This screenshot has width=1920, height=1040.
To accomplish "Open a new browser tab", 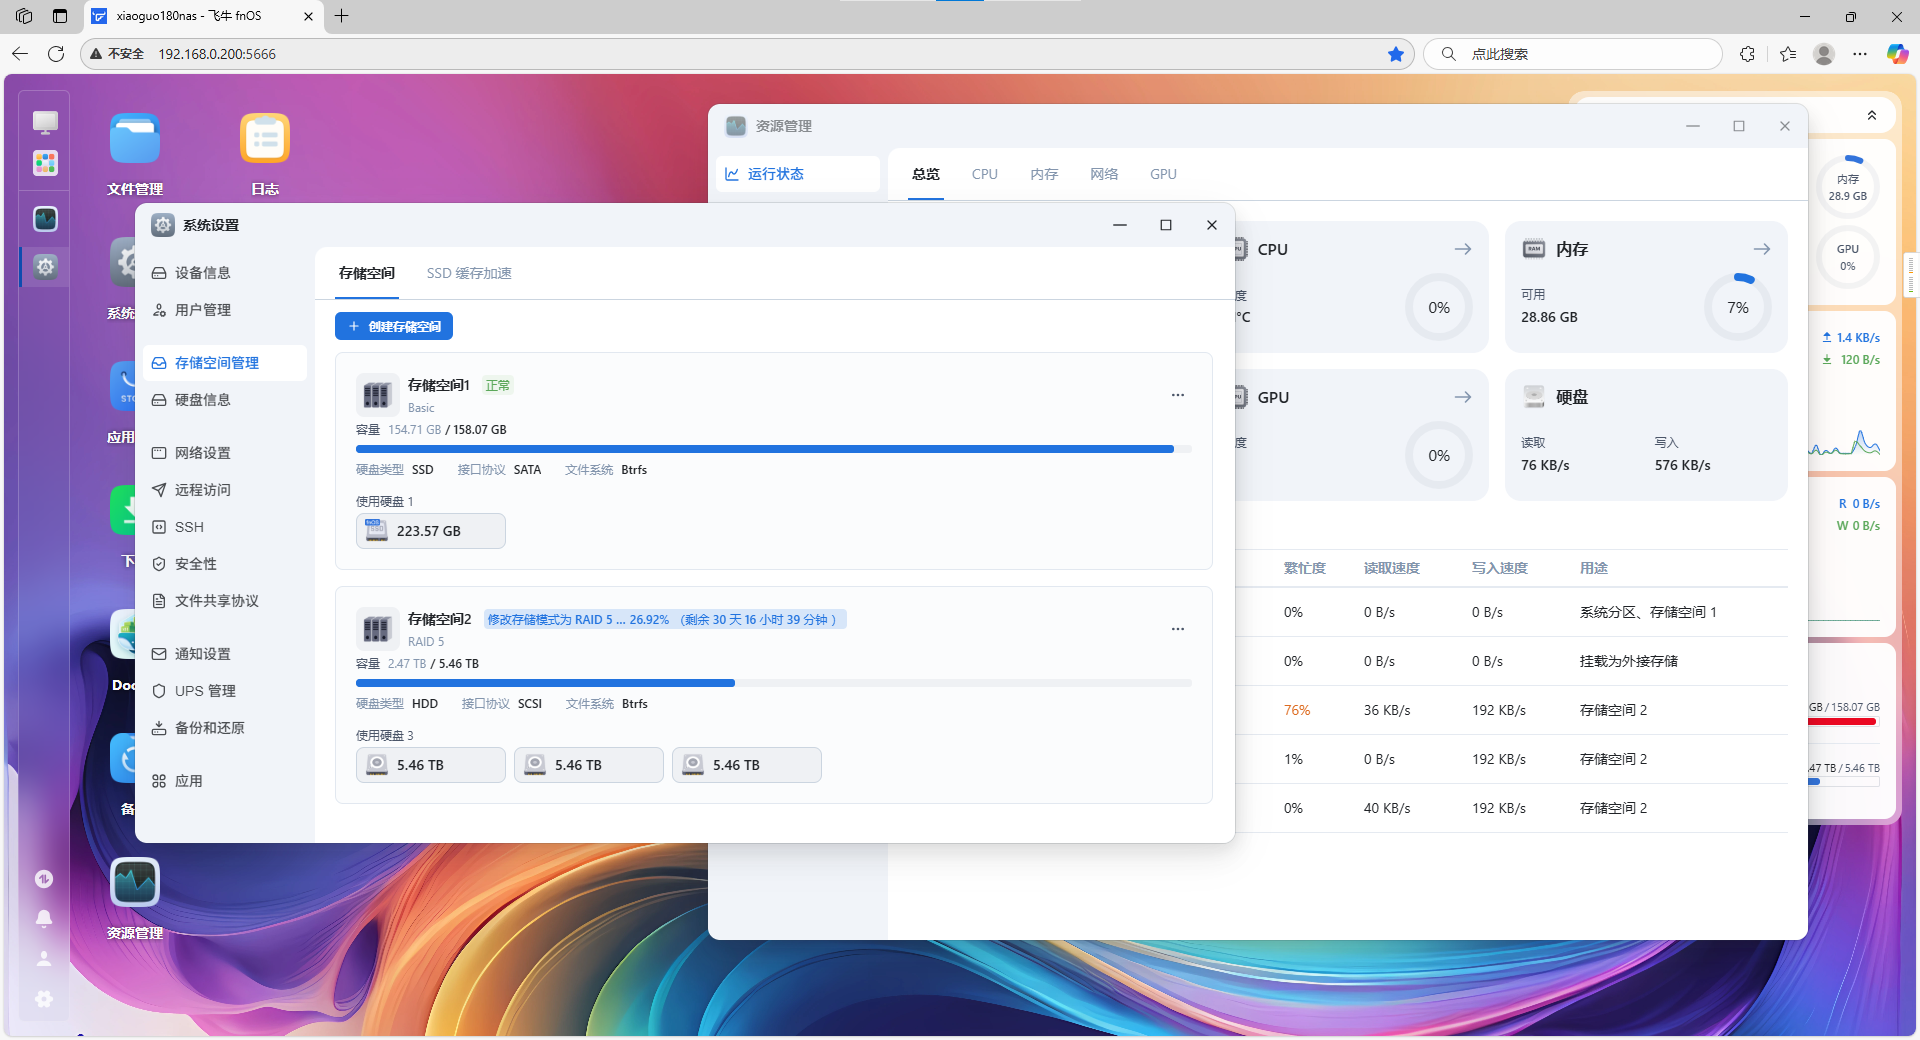I will (x=342, y=16).
